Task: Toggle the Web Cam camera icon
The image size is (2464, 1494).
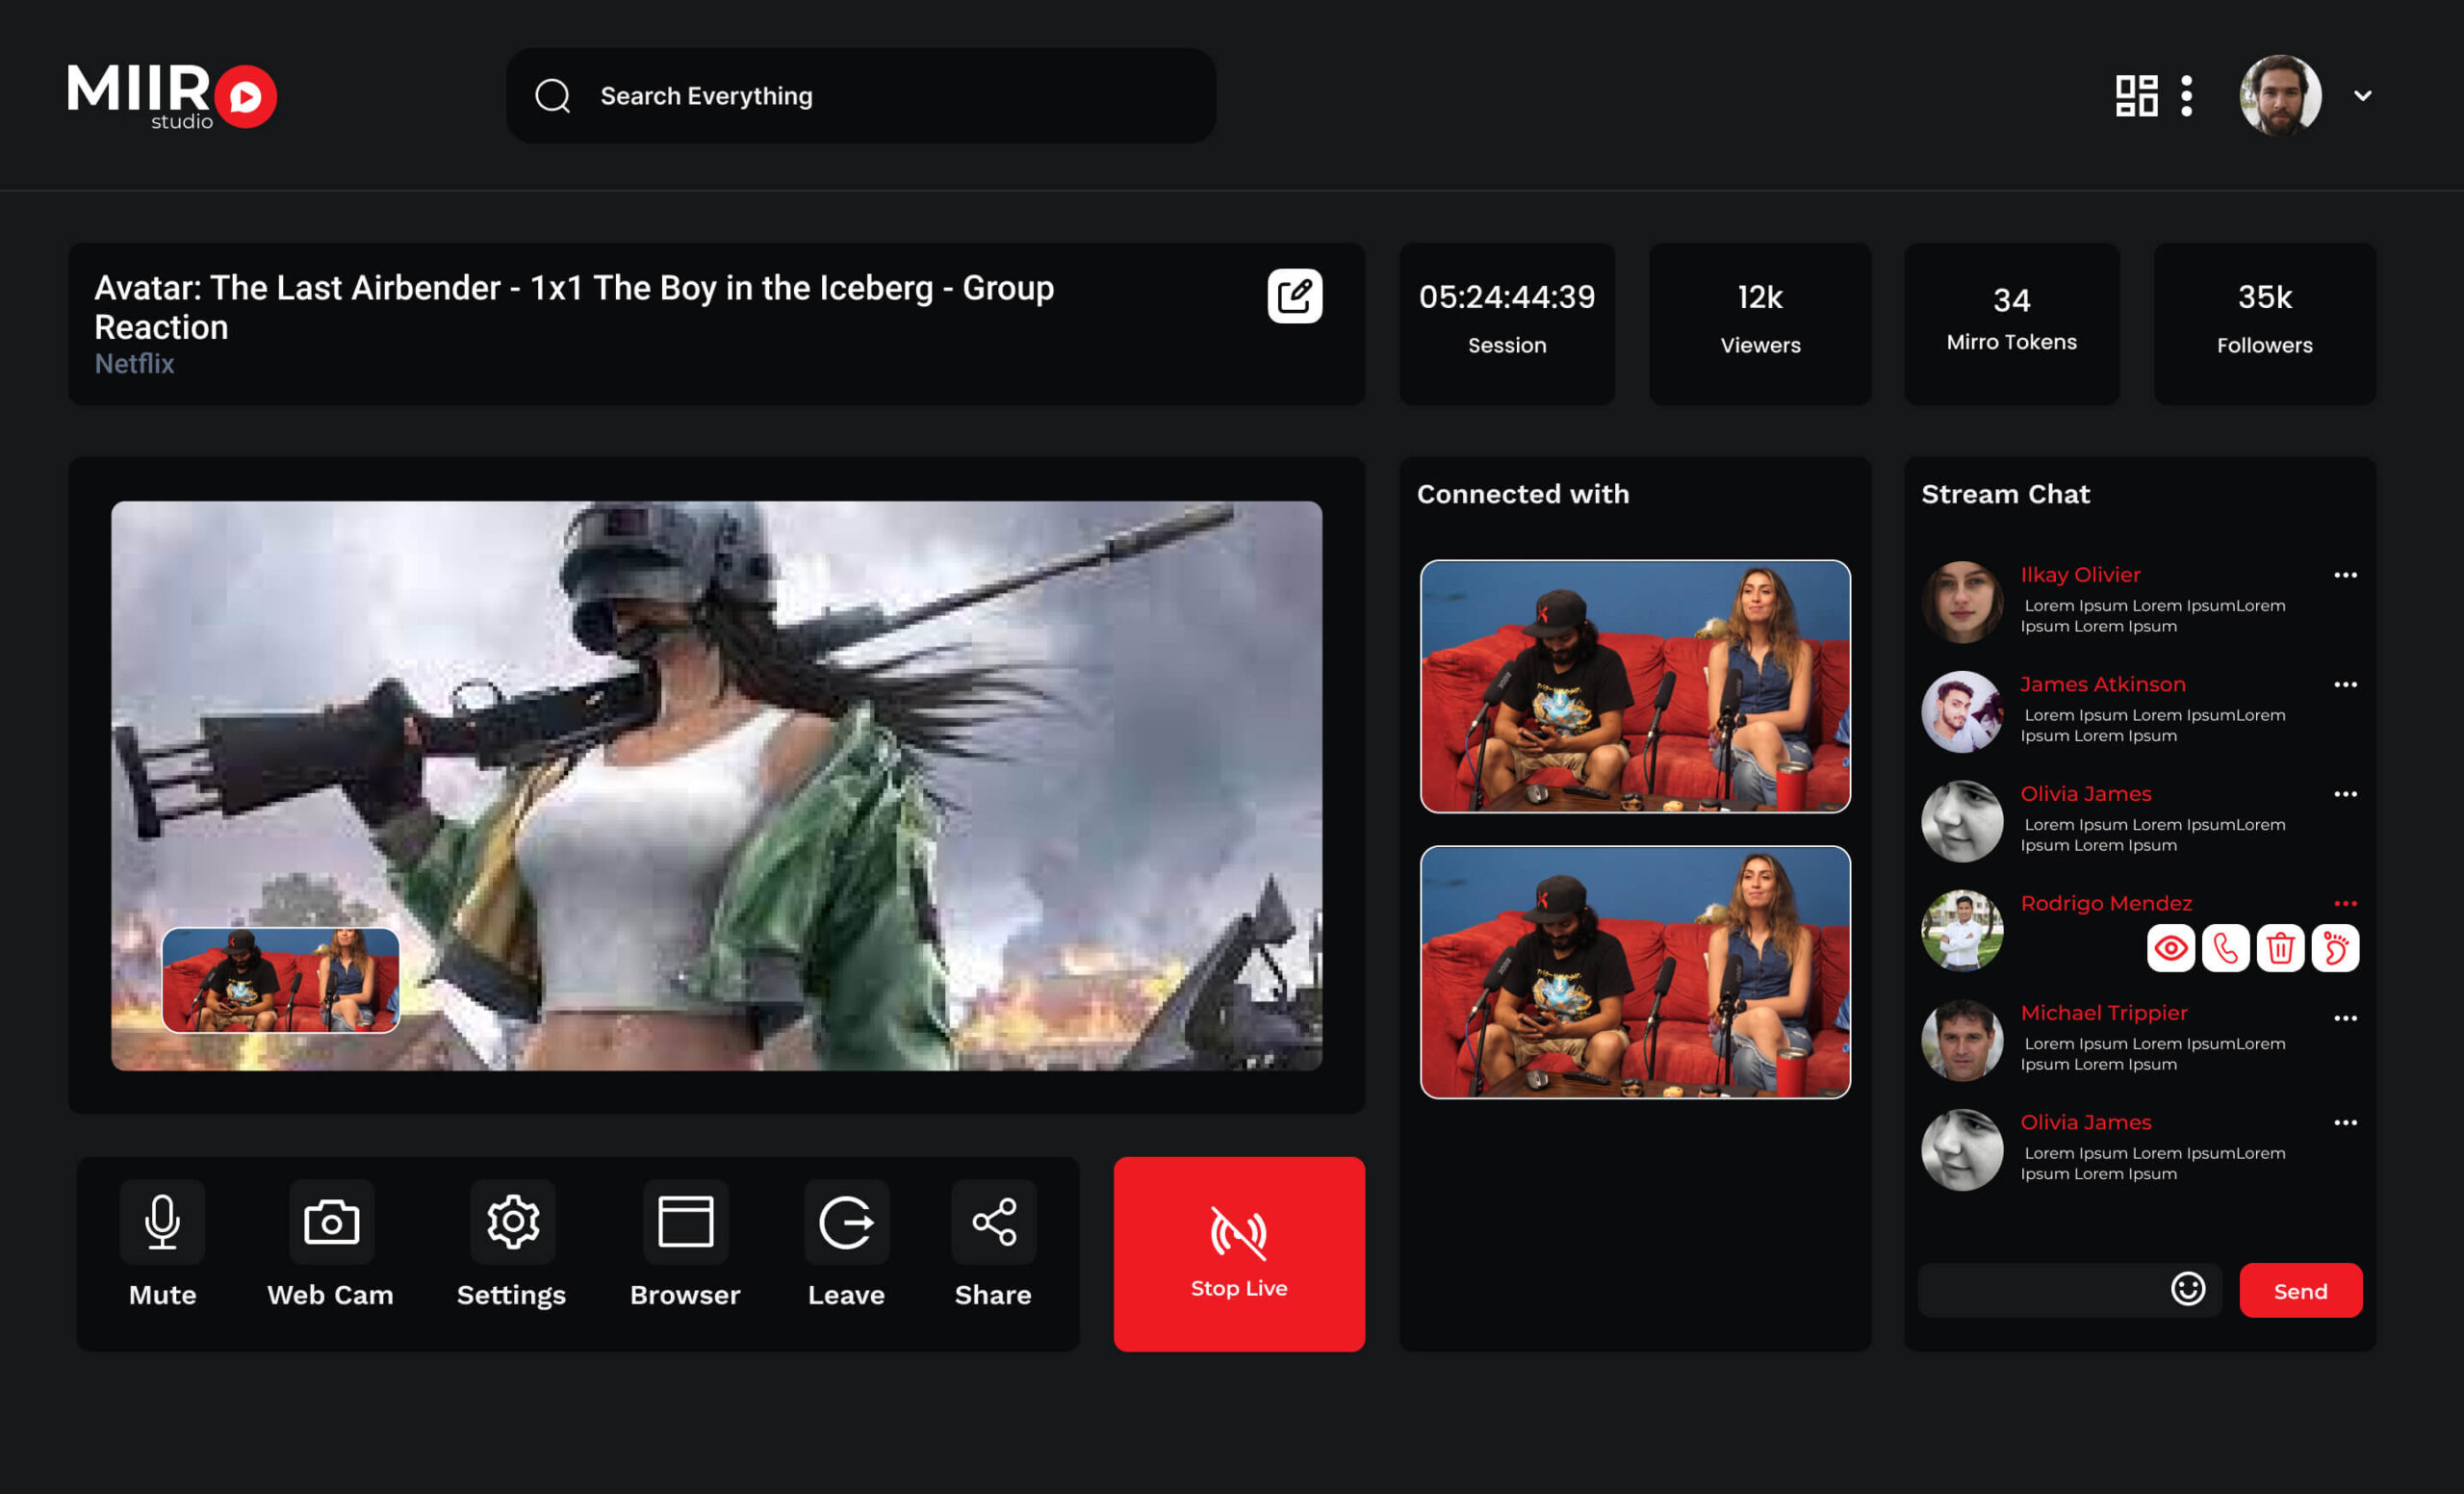Action: coord(331,1222)
